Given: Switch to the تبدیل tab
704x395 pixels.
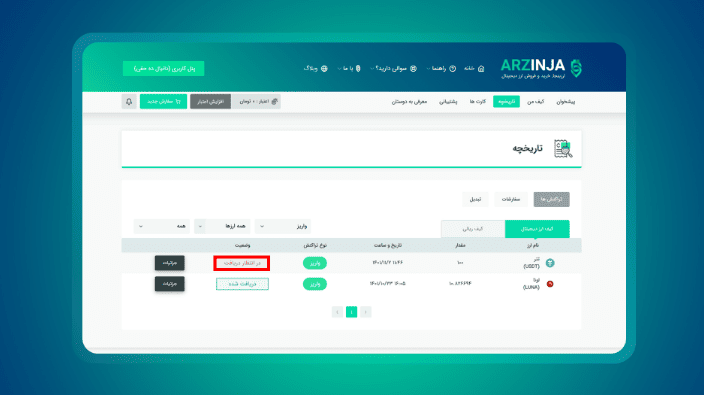Looking at the screenshot, I should coord(475,199).
